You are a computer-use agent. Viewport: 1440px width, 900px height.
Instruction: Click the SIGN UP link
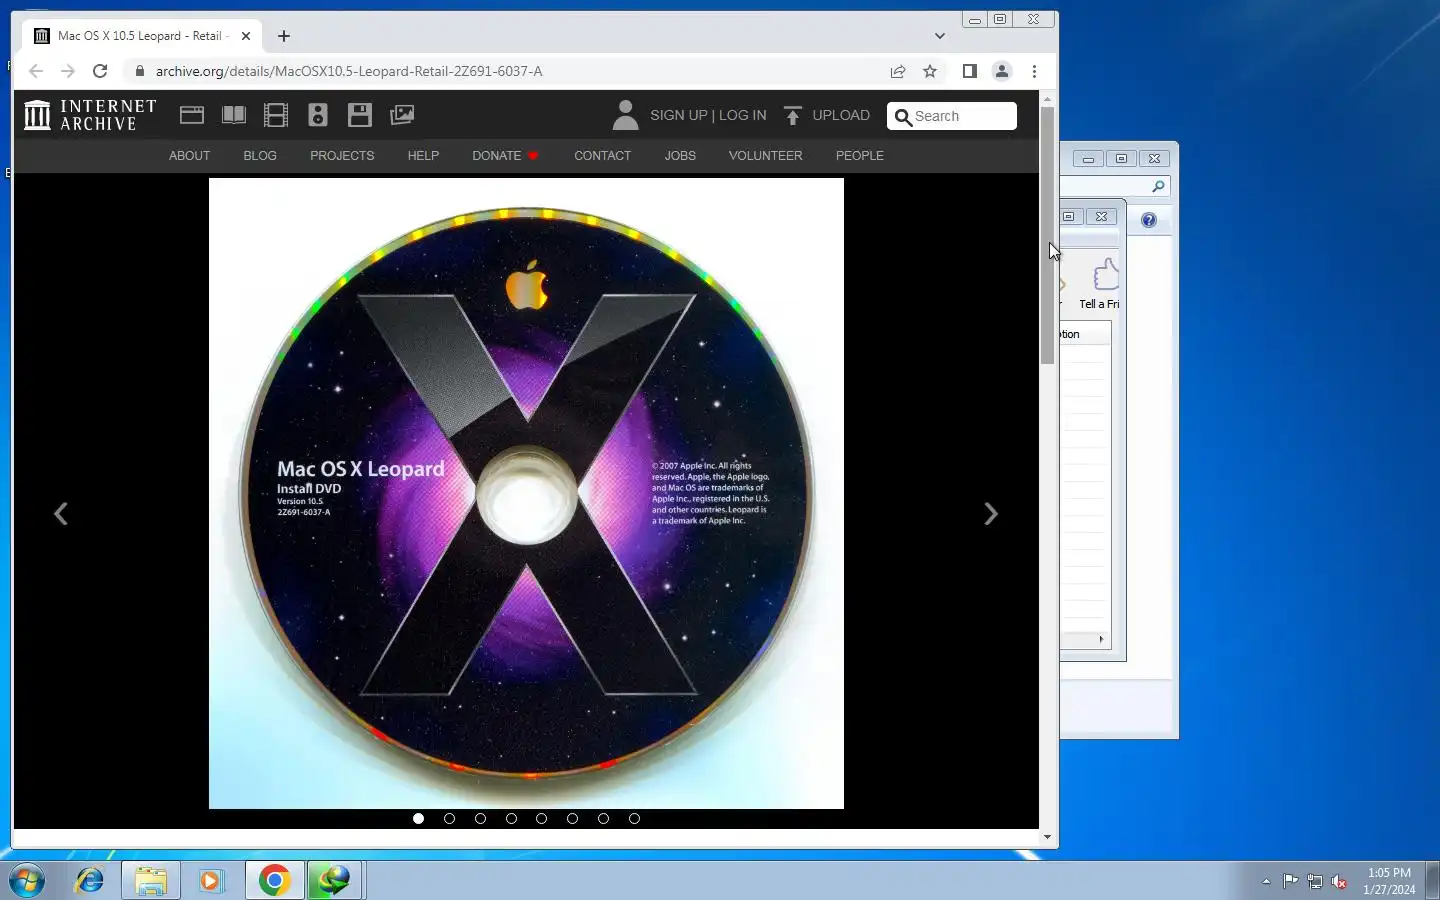click(679, 115)
